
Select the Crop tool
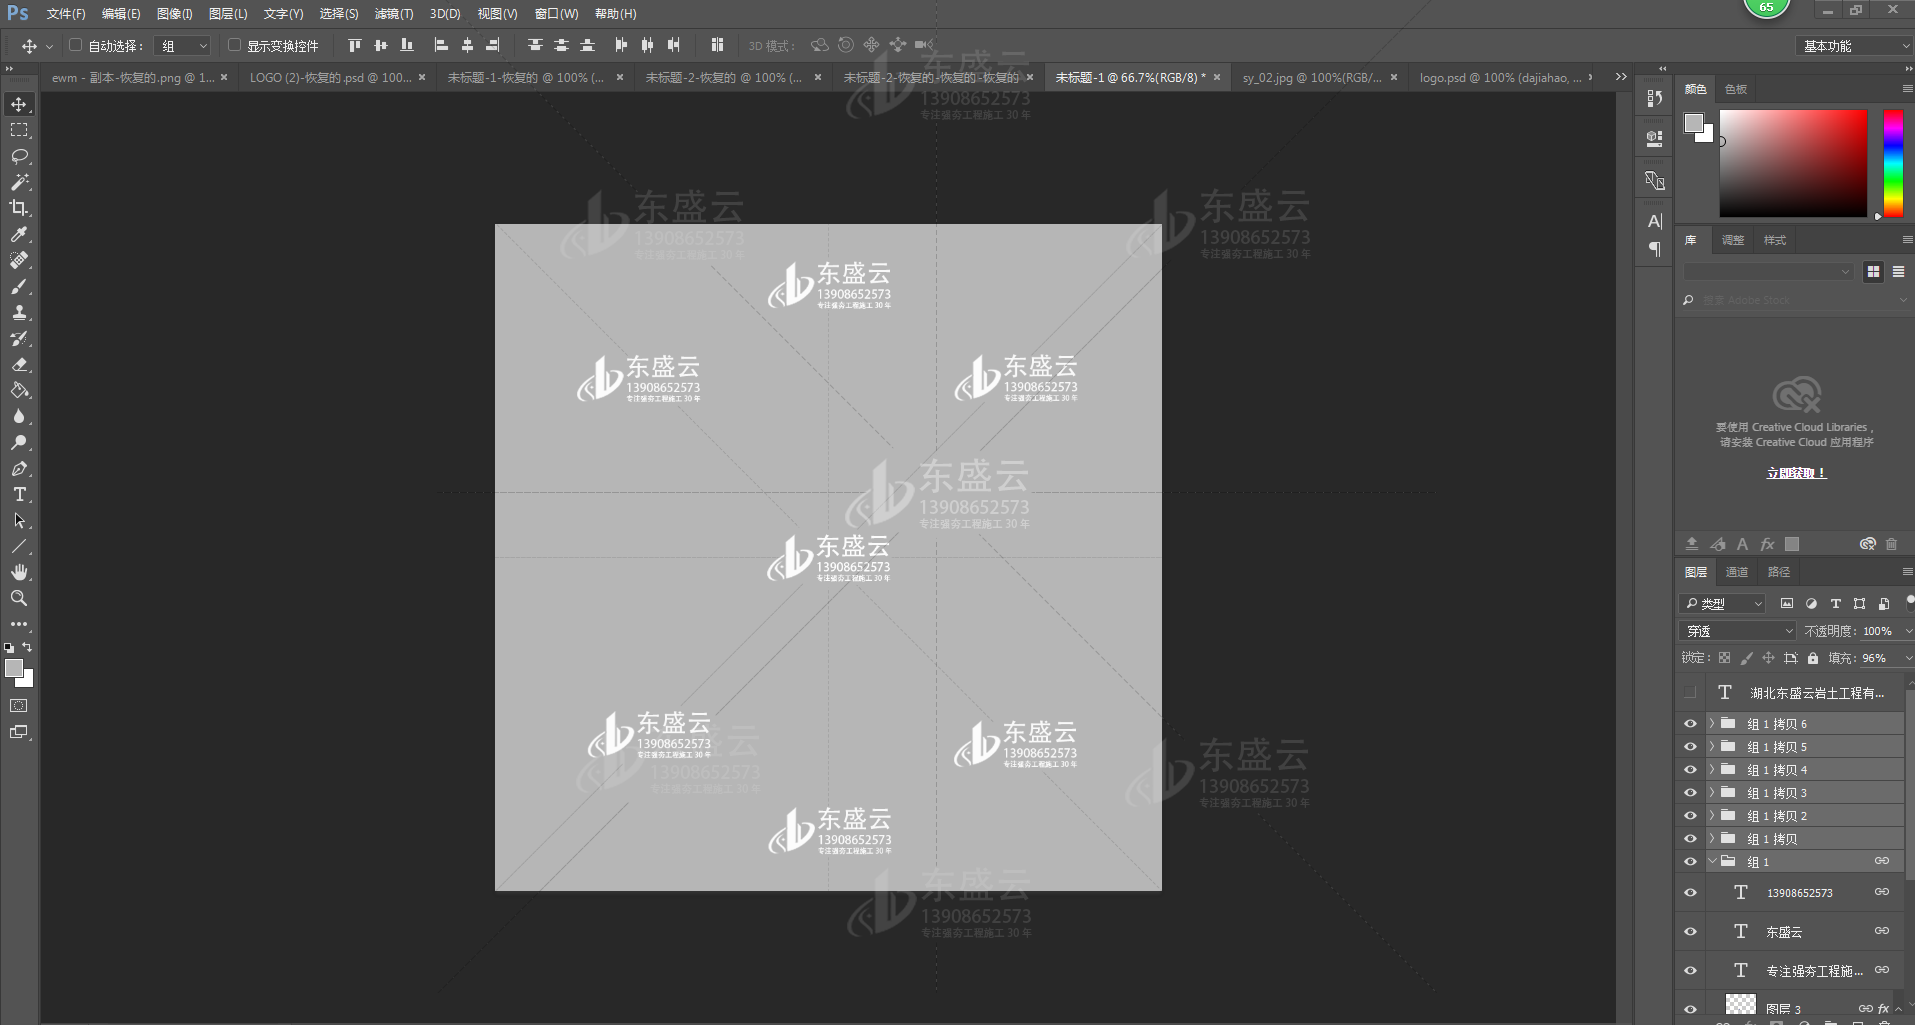click(19, 208)
